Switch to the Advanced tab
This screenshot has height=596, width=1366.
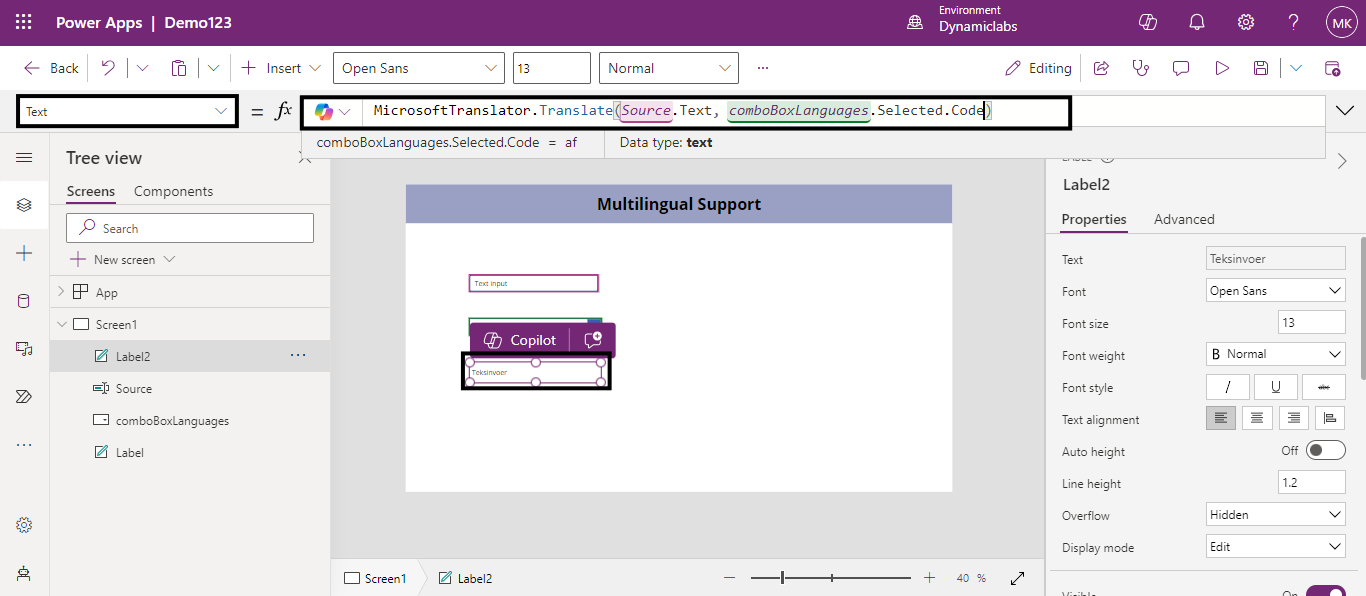pos(1184,219)
